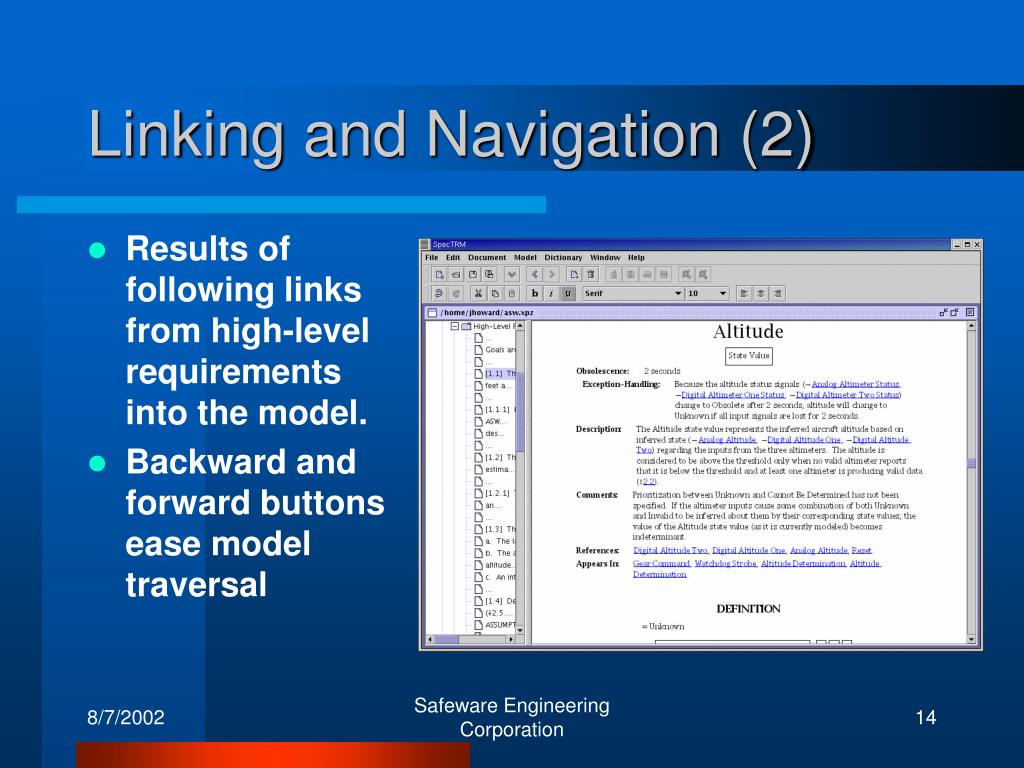Click the trash delete toolbar icon
This screenshot has height=768, width=1024.
click(591, 275)
